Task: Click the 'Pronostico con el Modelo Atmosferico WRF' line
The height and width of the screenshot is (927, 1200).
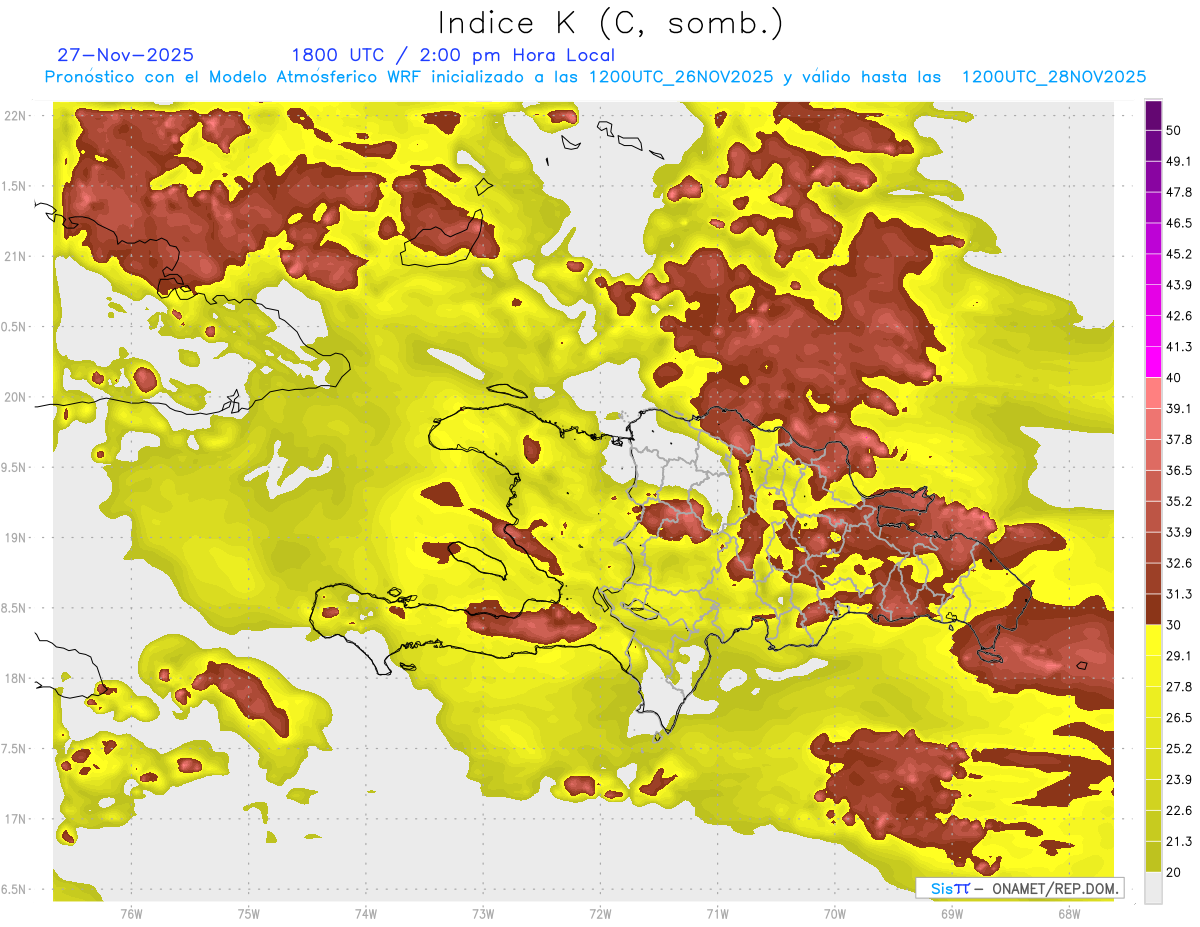Action: pyautogui.click(x=595, y=77)
